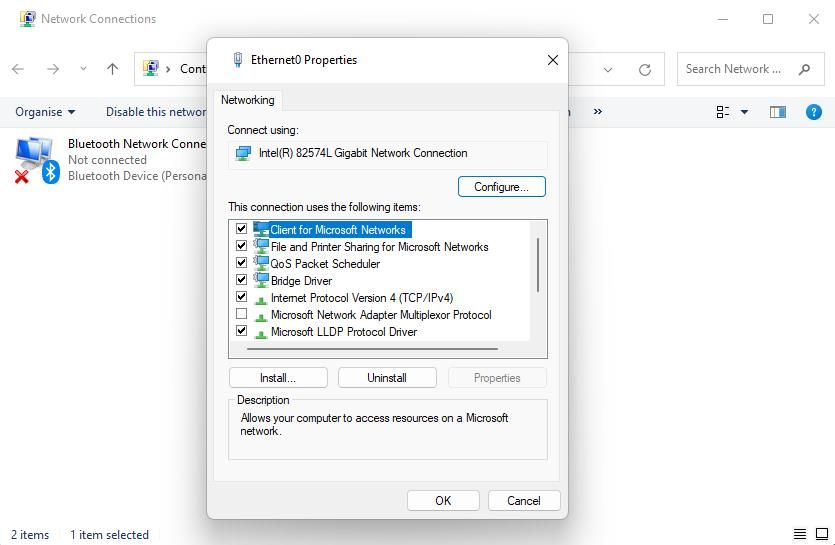The width and height of the screenshot is (835, 545).
Task: Select Microsoft Network Adapter Multiplexor Protocol text
Action: click(381, 315)
